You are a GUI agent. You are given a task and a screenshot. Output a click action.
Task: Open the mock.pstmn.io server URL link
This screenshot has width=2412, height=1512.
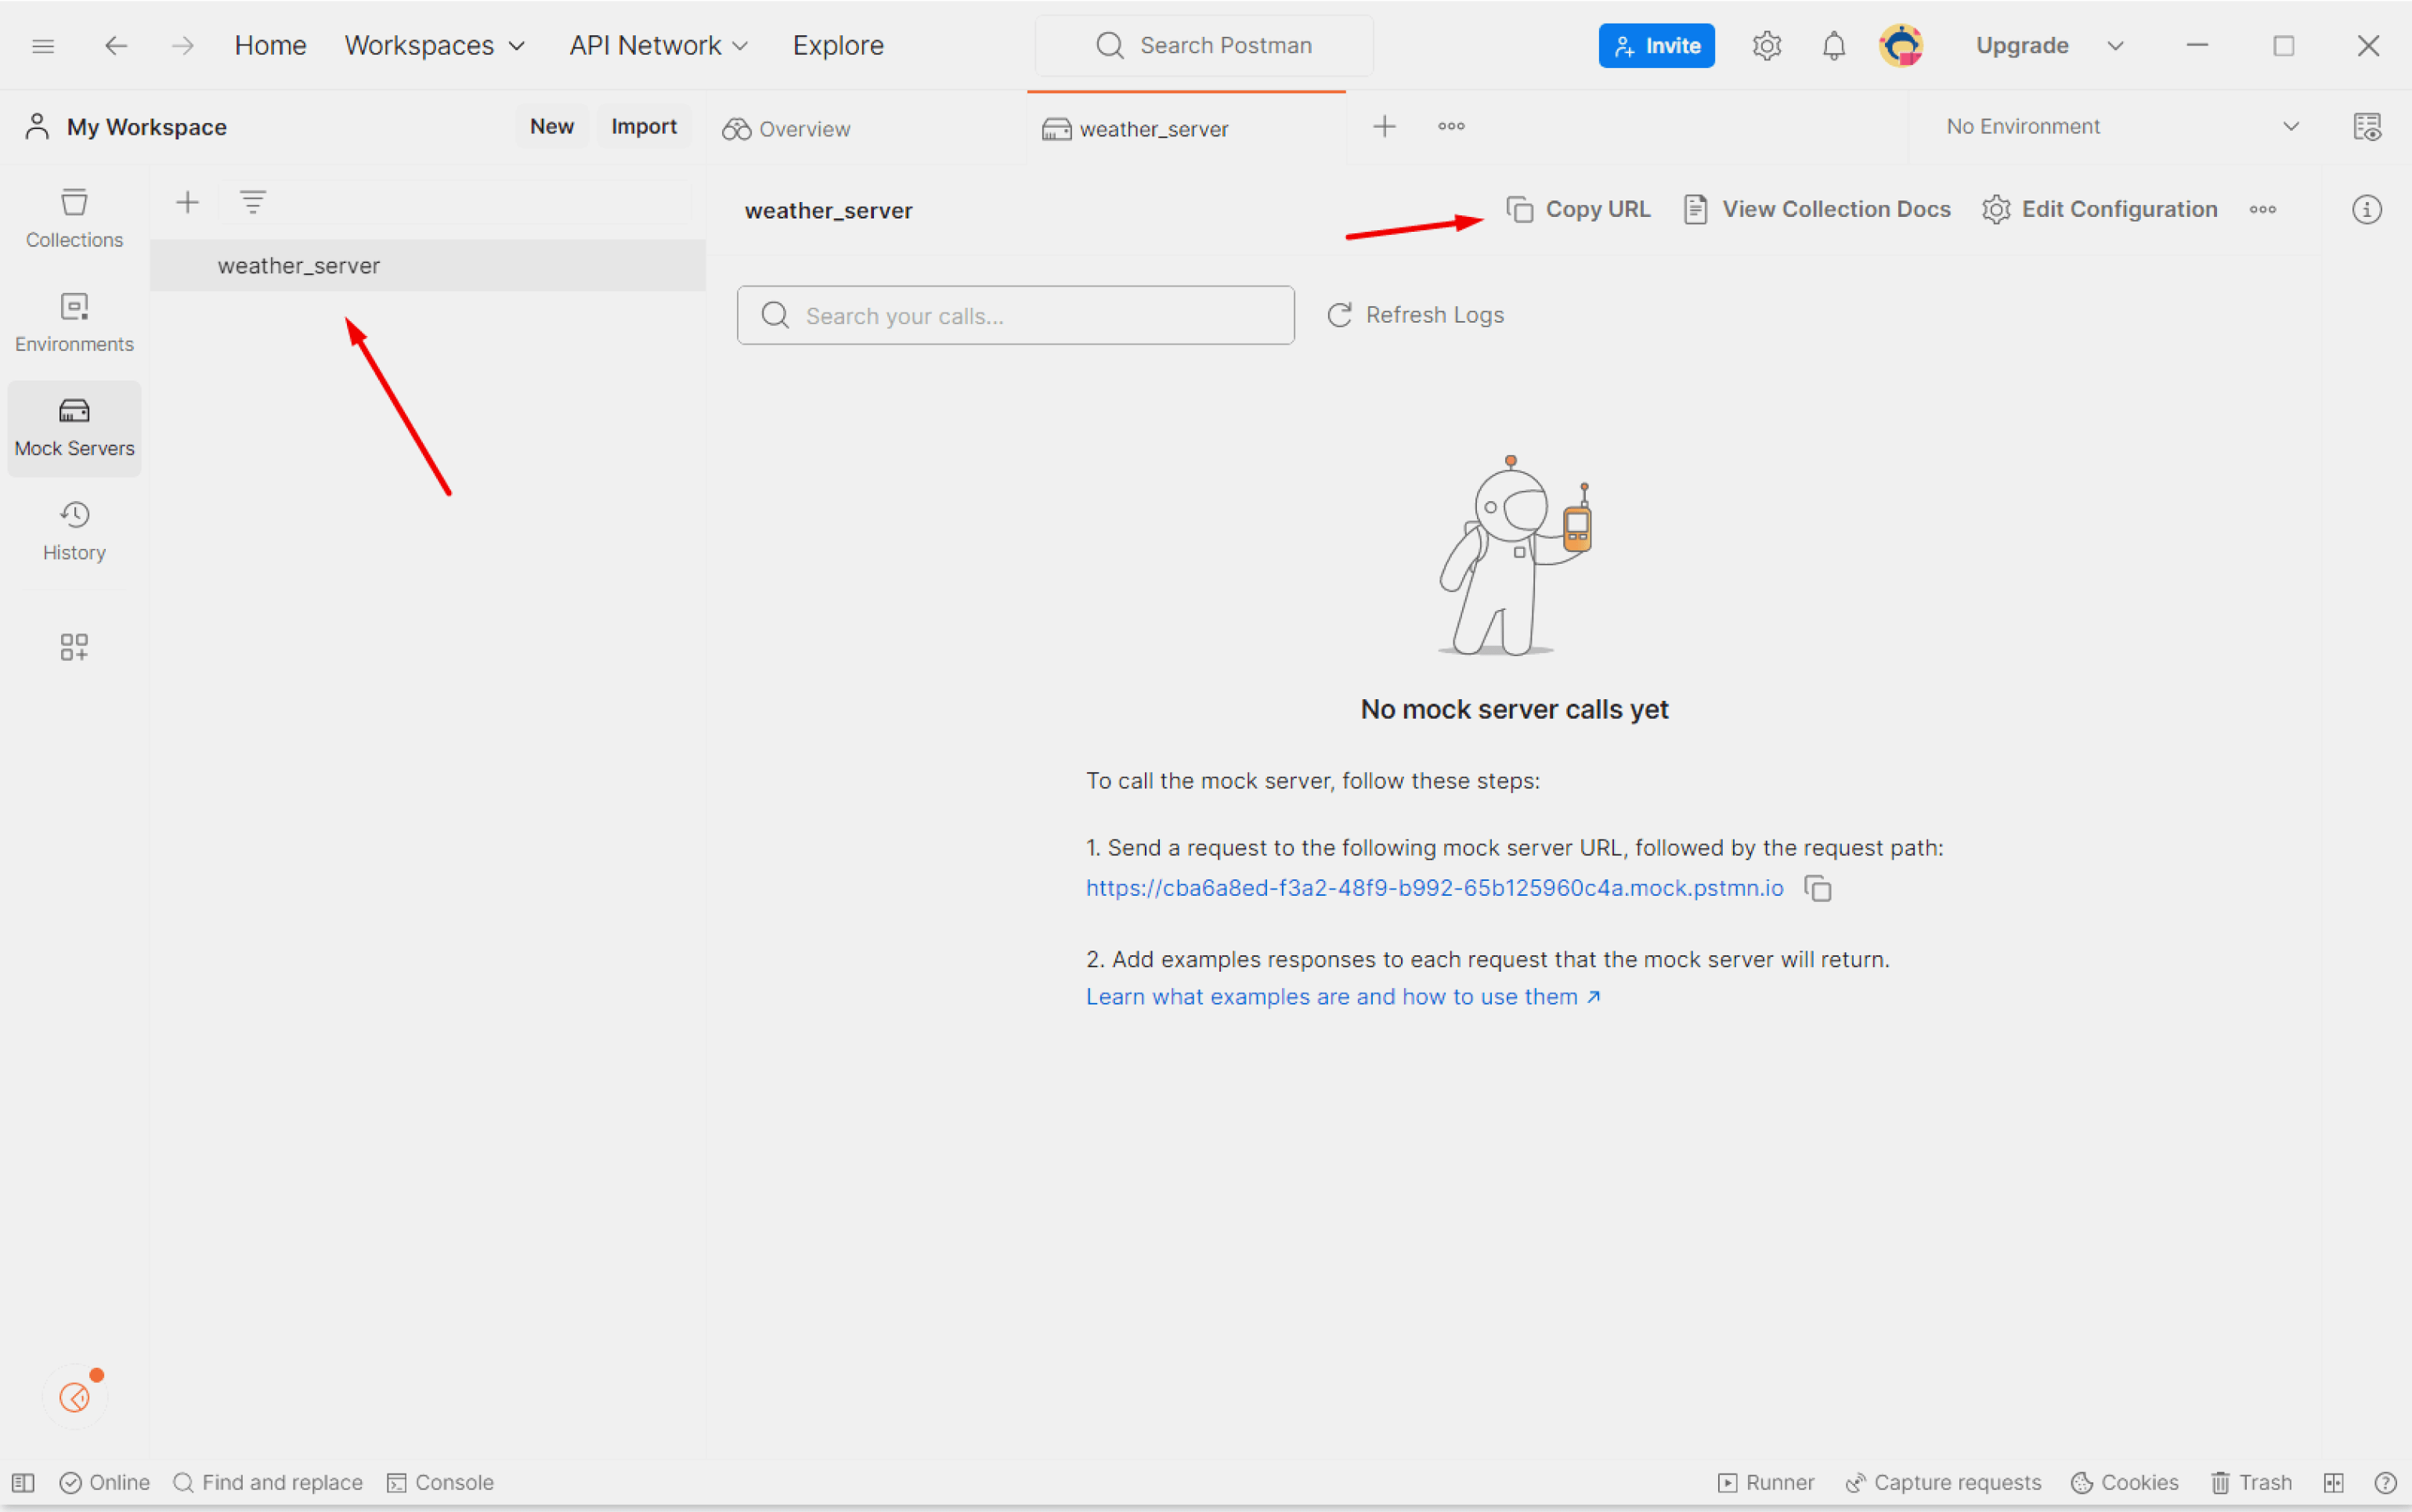pyautogui.click(x=1434, y=888)
